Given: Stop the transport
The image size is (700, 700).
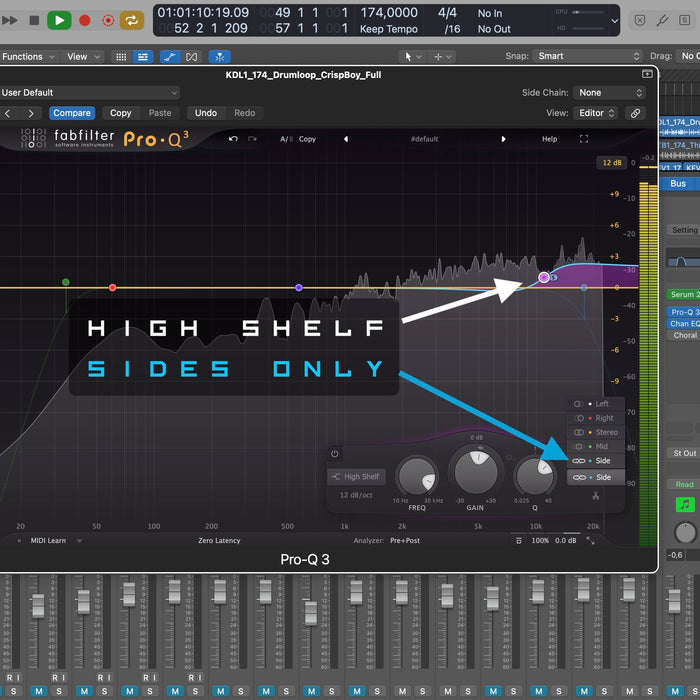Looking at the screenshot, I should pyautogui.click(x=34, y=20).
